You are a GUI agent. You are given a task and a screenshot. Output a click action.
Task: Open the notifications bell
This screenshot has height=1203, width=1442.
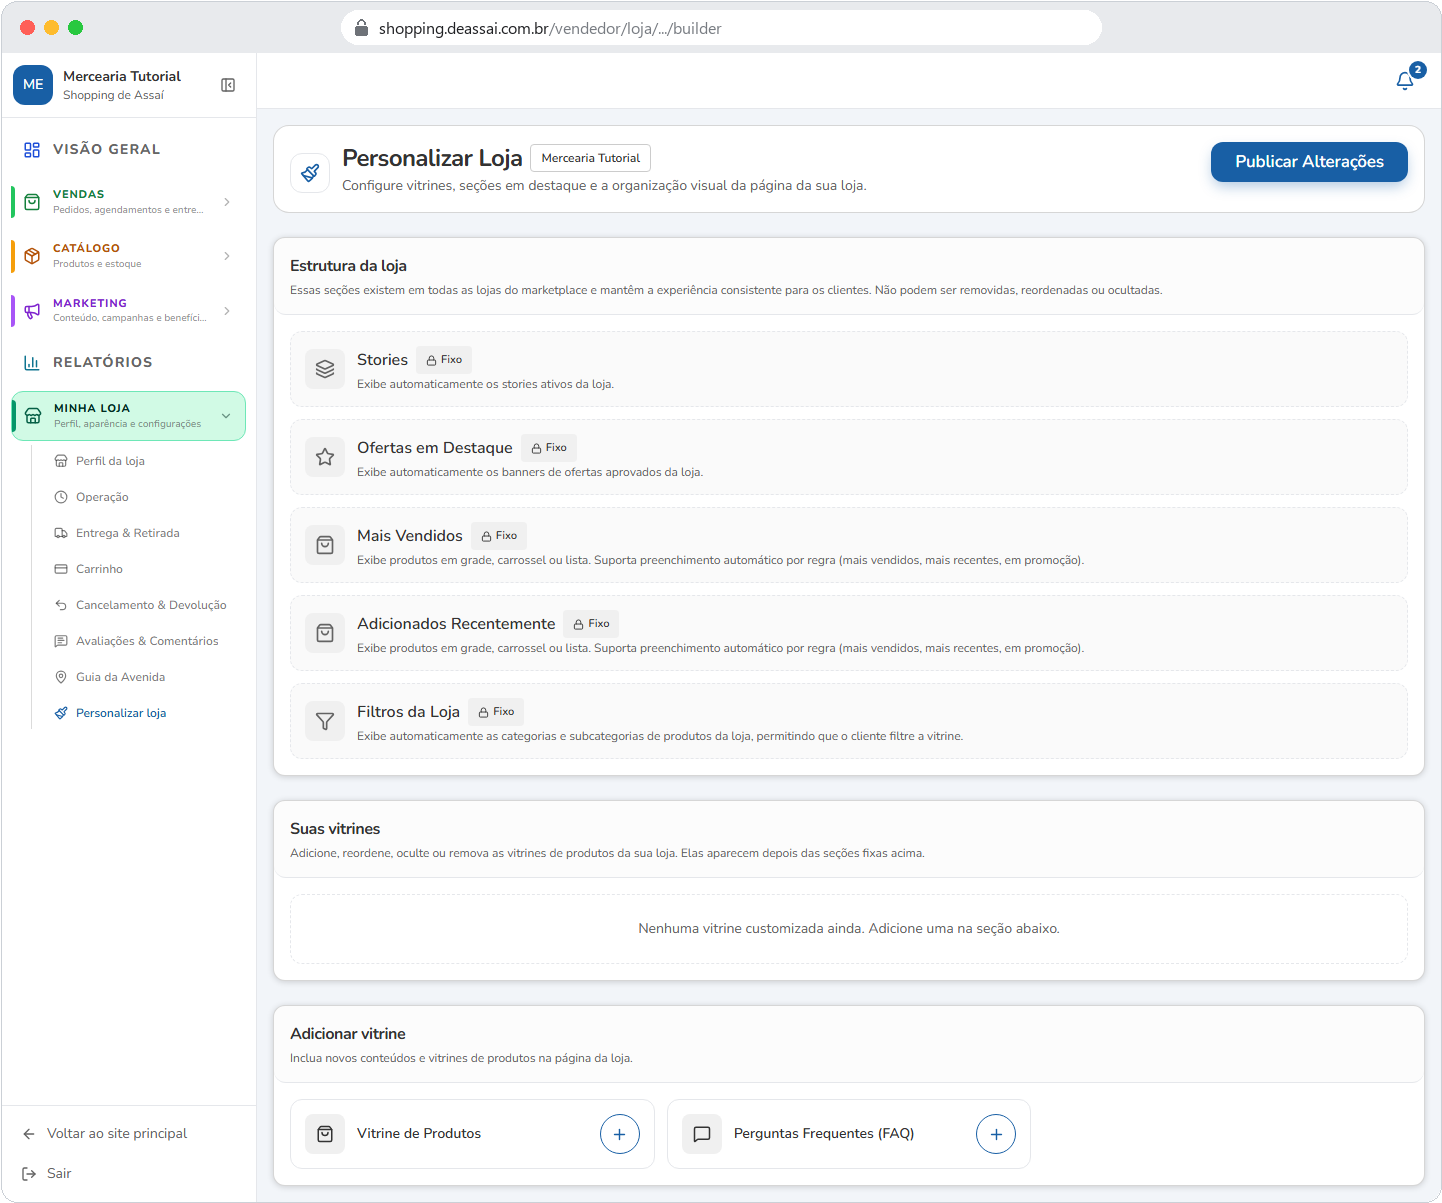(1405, 81)
